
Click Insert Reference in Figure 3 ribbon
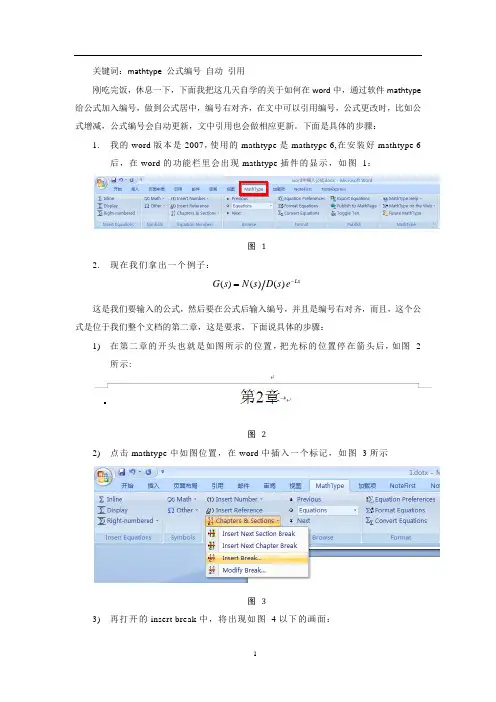click(x=235, y=510)
